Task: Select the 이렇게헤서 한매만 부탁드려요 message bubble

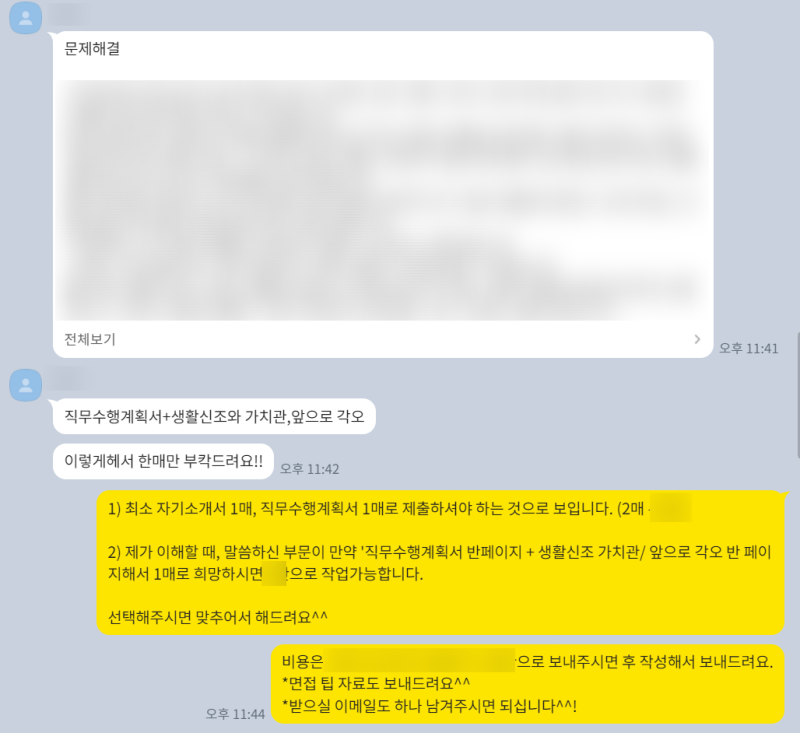Action: 163,461
